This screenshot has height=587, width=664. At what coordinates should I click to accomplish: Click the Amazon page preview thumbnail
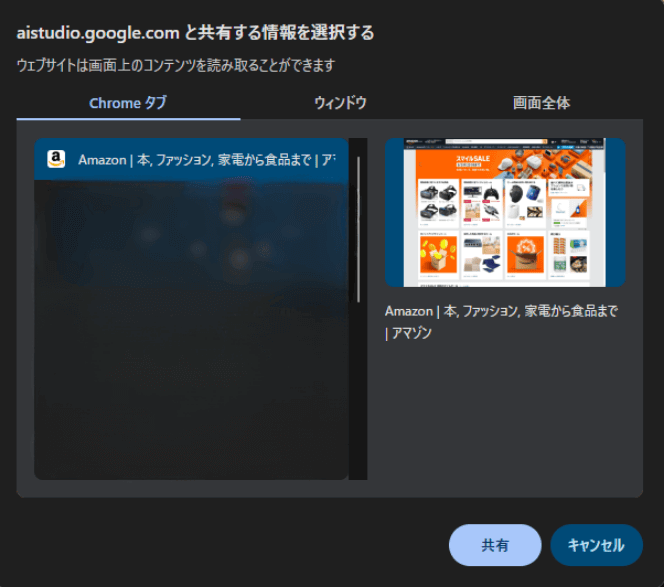tap(505, 213)
